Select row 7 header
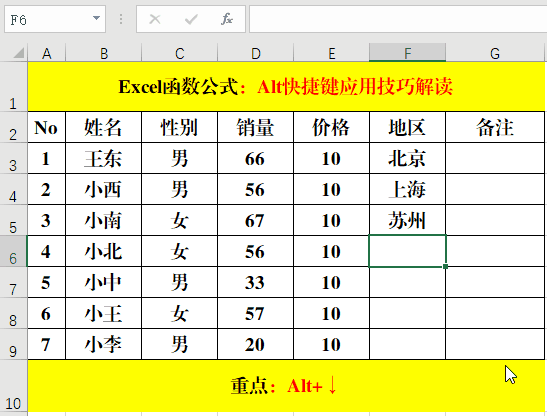This screenshot has height=416, width=547. pos(13,282)
